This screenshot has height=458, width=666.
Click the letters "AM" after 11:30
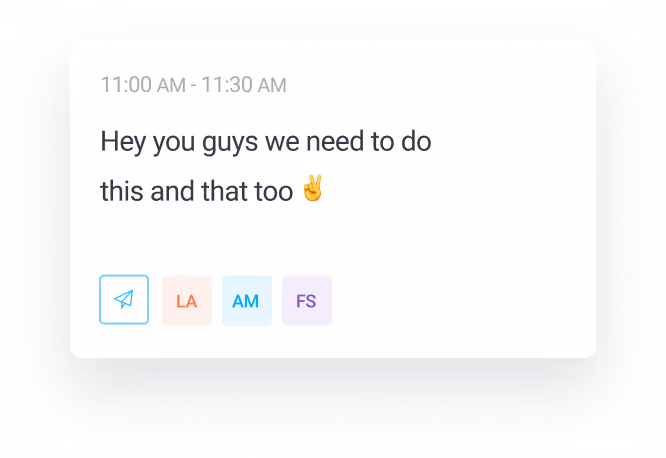click(272, 85)
